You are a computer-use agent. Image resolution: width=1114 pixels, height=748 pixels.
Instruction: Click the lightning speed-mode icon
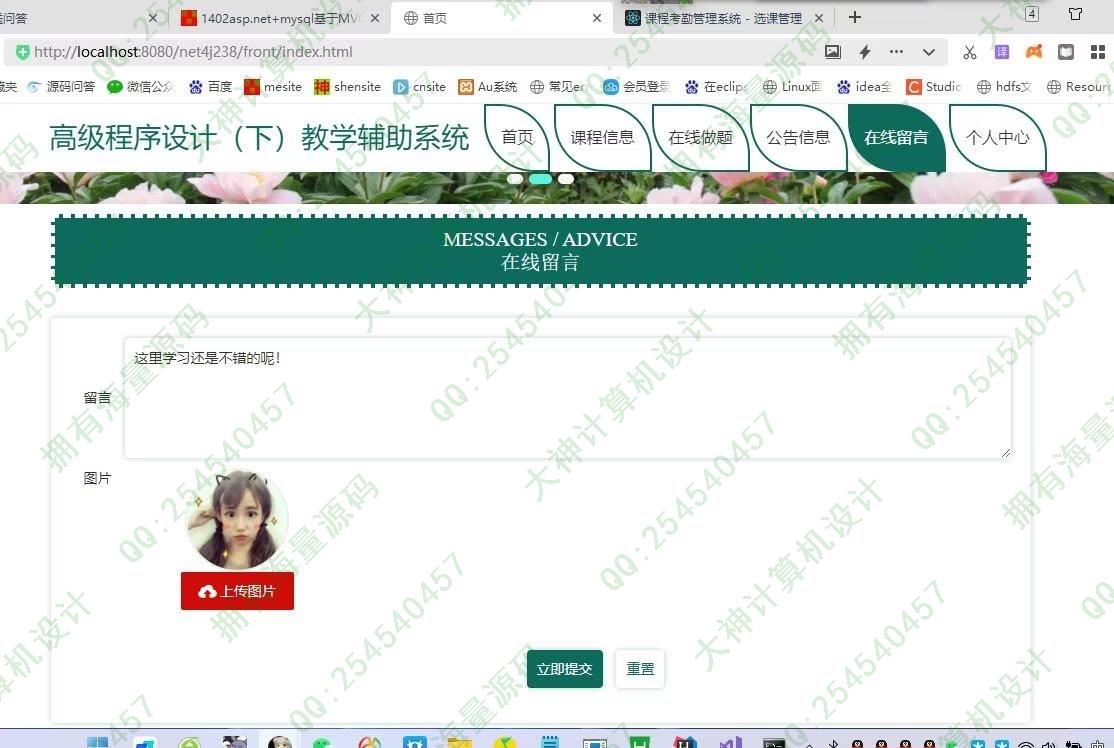[865, 52]
